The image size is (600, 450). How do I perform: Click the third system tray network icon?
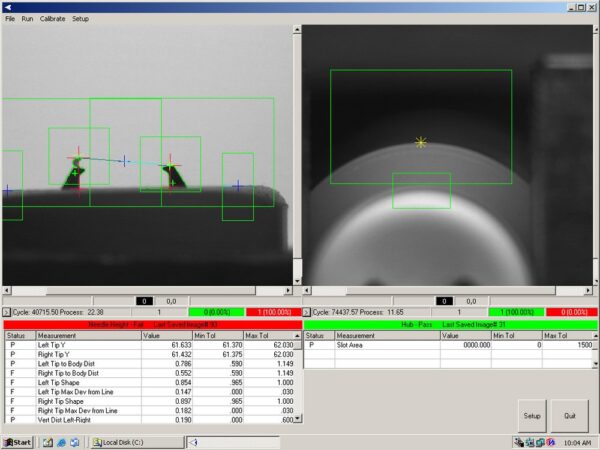tap(540, 443)
